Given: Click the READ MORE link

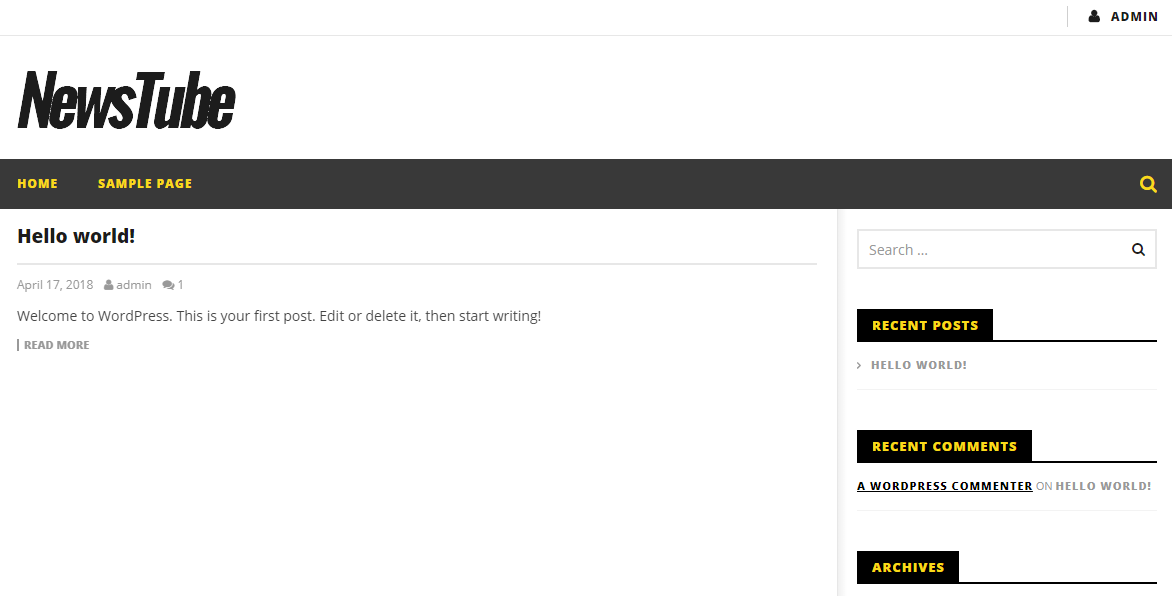Looking at the screenshot, I should pyautogui.click(x=57, y=345).
